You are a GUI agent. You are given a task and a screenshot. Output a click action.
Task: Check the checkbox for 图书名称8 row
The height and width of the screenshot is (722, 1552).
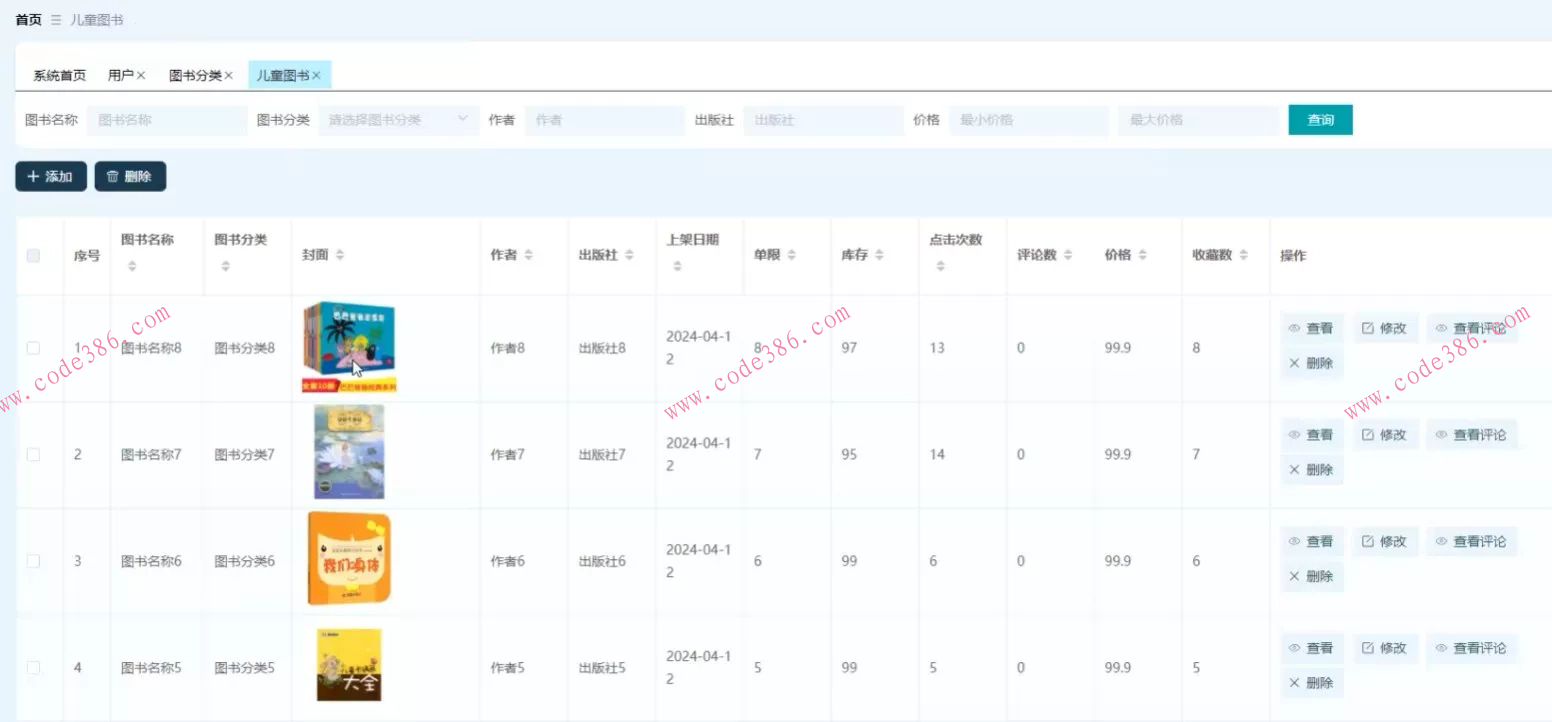pyautogui.click(x=33, y=347)
